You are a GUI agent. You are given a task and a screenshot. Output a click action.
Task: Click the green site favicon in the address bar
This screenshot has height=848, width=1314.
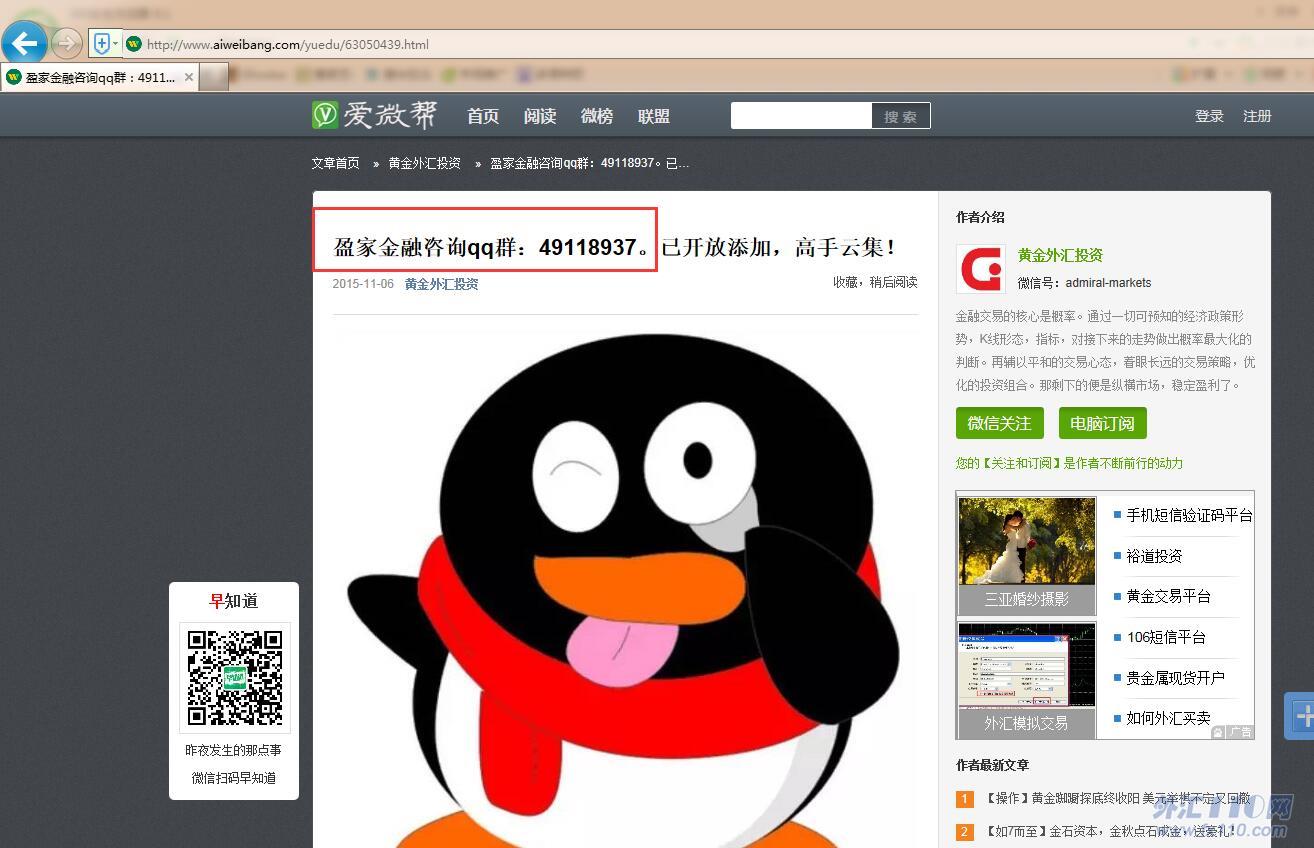click(134, 44)
